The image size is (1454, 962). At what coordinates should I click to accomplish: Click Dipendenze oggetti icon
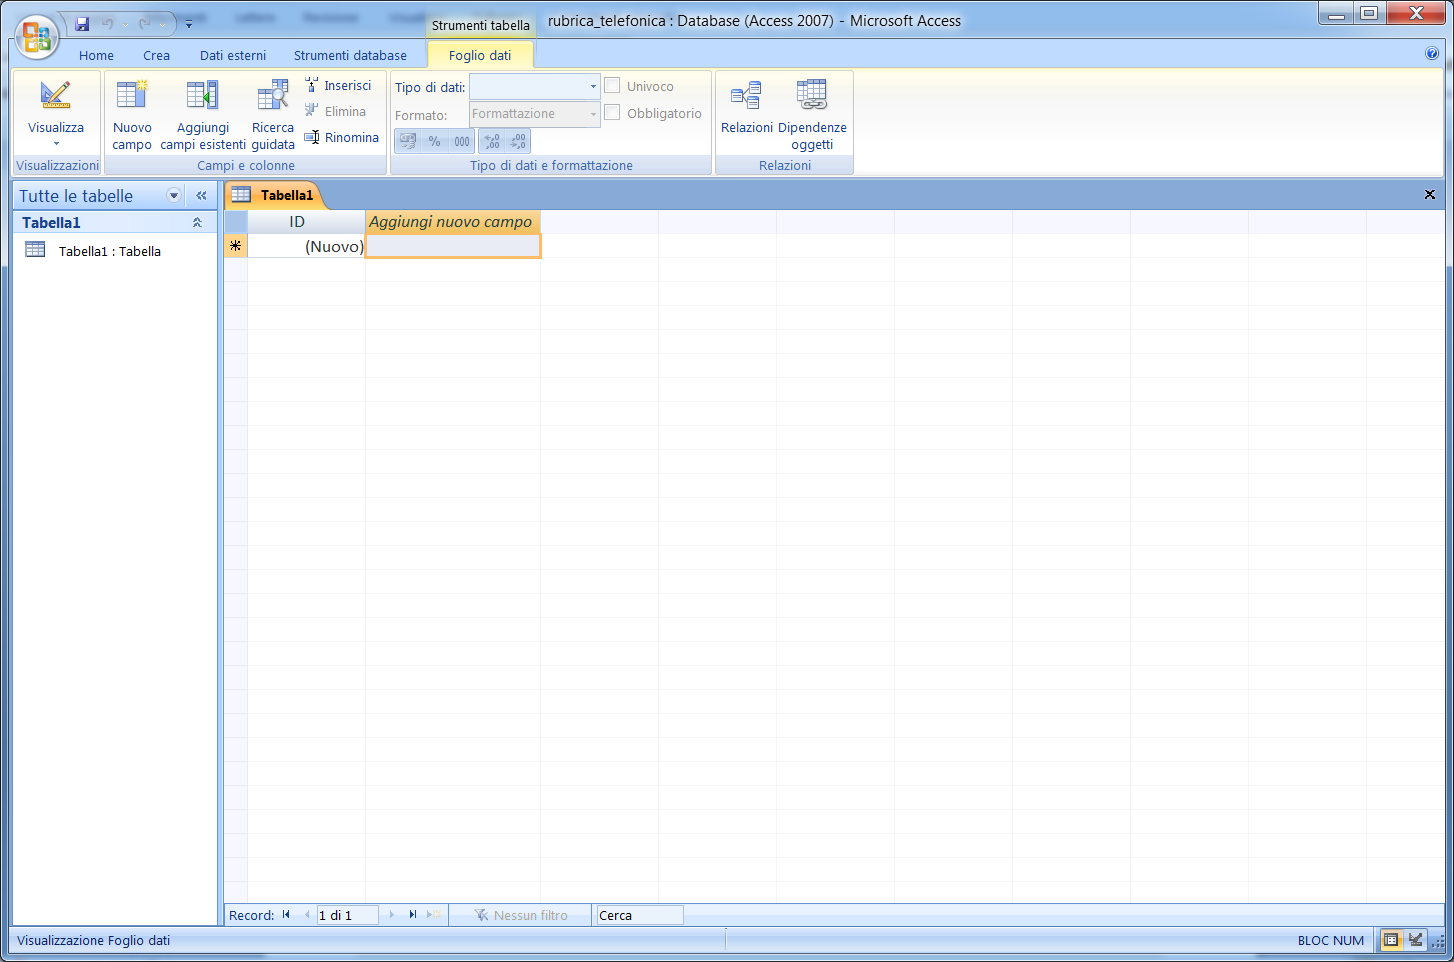(812, 95)
